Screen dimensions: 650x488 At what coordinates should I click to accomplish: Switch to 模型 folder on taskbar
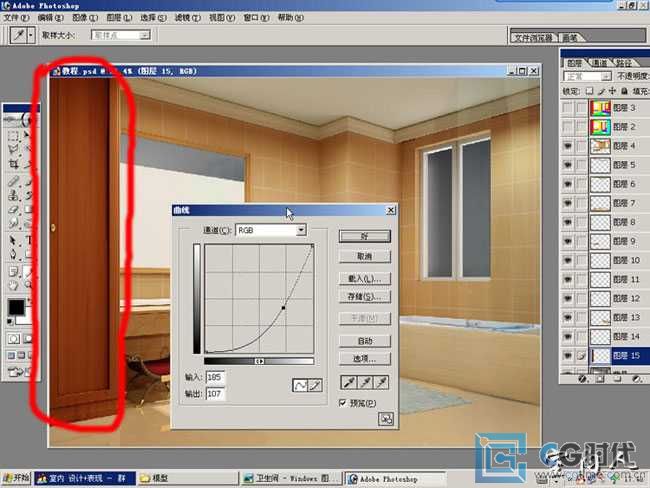pos(189,478)
